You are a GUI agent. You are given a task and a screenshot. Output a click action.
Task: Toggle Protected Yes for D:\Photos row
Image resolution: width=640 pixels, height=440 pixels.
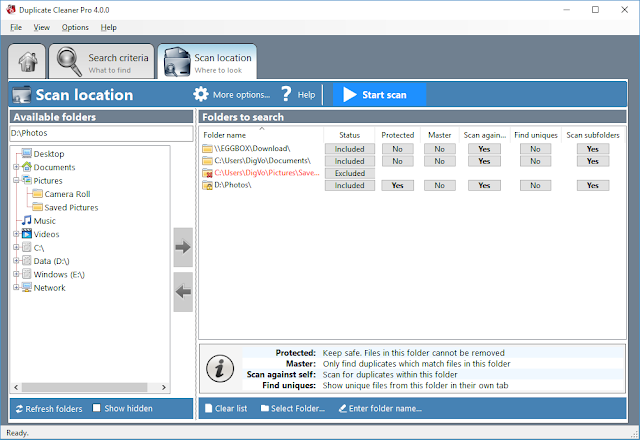[398, 185]
